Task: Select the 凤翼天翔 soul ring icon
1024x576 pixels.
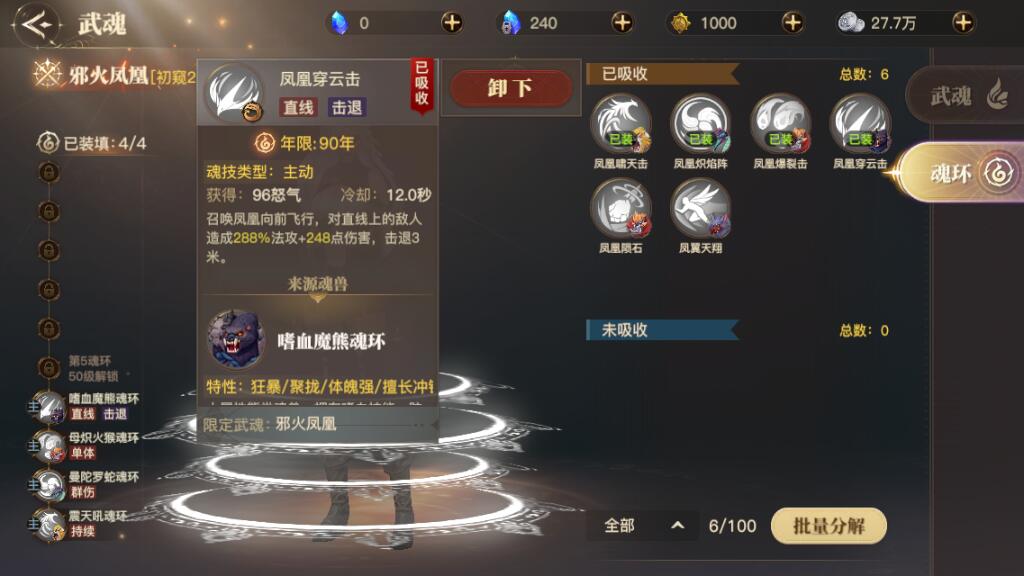Action: tap(701, 208)
